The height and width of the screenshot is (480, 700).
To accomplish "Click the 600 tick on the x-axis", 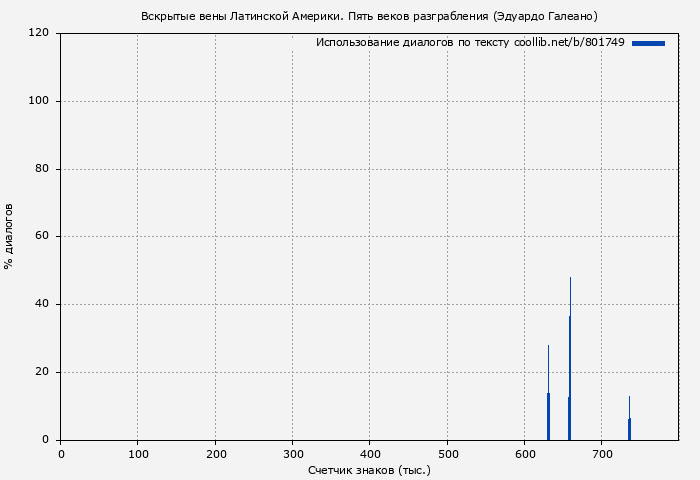I will [524, 454].
